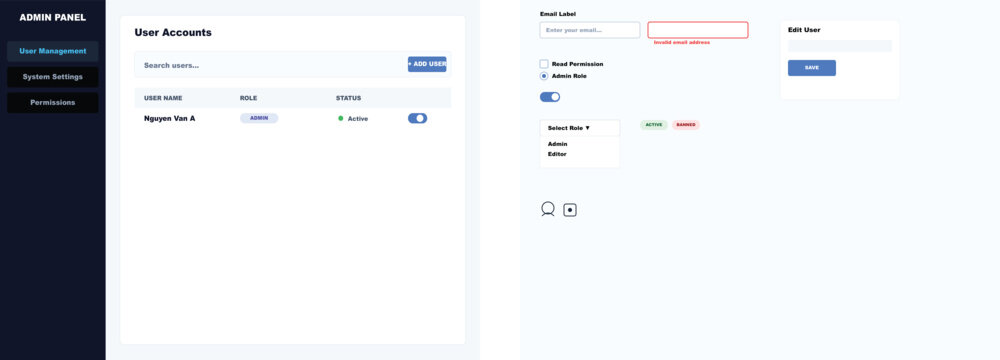Click the Add User button
Viewport: 1000px width, 360px height.
(427, 64)
